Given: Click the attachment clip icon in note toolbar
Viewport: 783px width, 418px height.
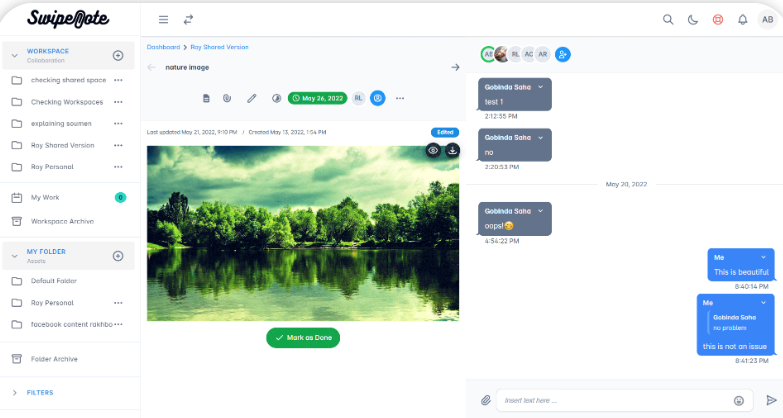Looking at the screenshot, I should [x=227, y=98].
